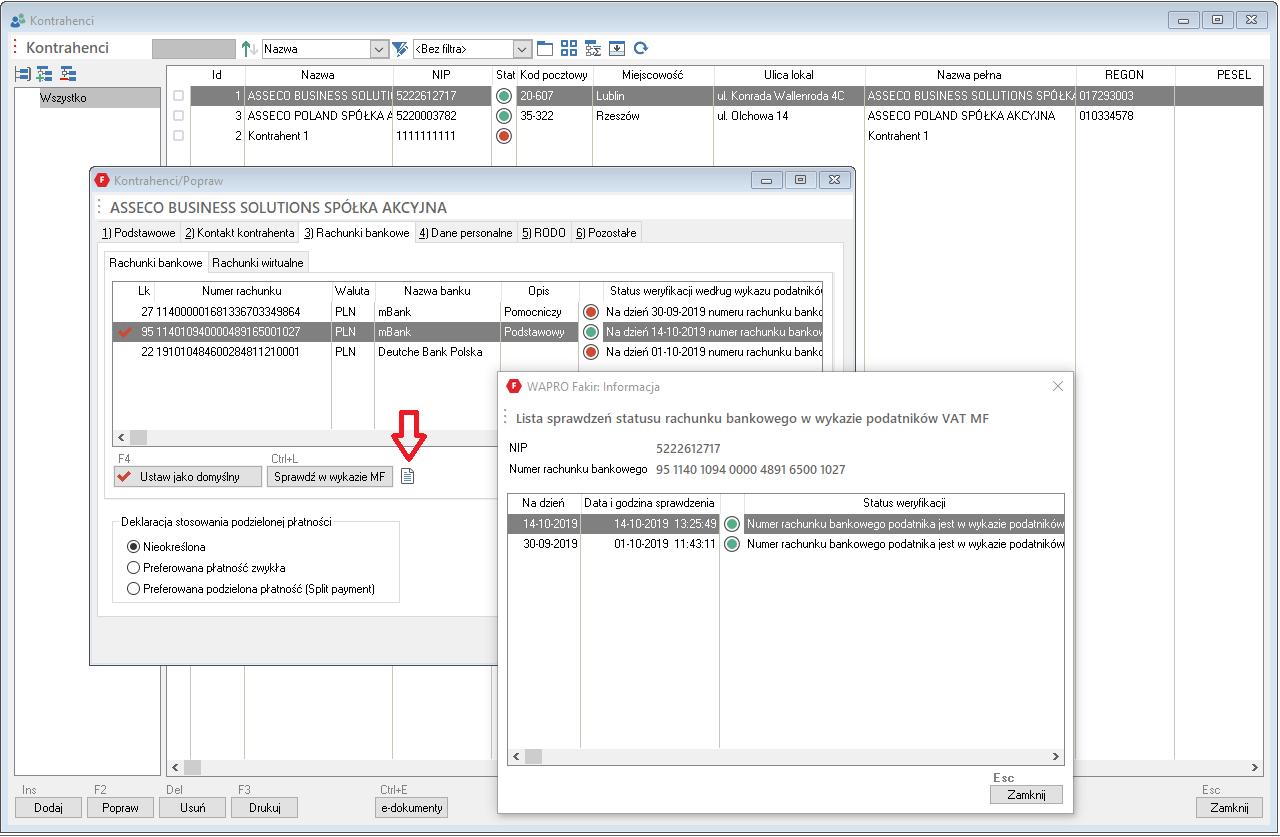Open the <Bez filtra> filter dropdown
Viewport: 1280px width, 837px height.
(x=522, y=48)
